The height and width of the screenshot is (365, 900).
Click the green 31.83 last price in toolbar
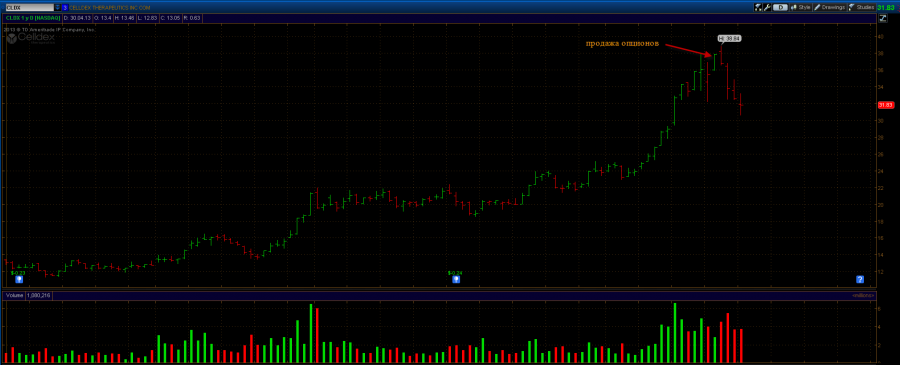pos(887,7)
